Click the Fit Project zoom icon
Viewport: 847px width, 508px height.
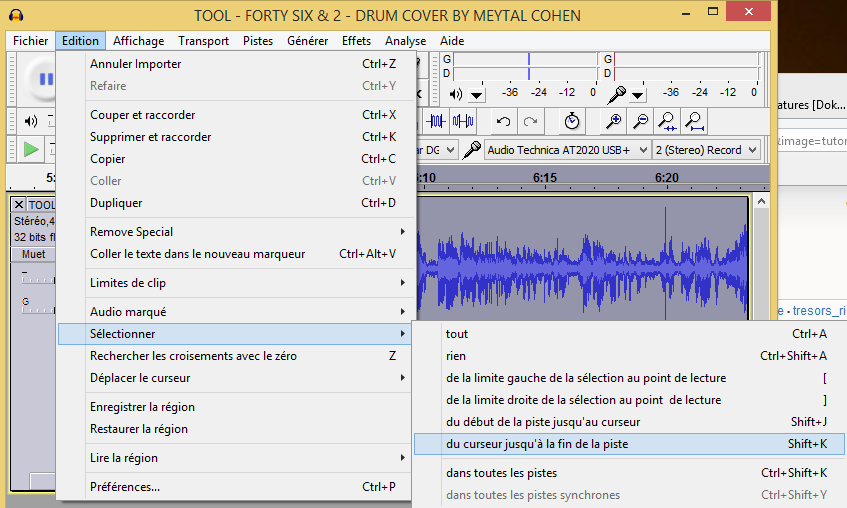(x=694, y=121)
